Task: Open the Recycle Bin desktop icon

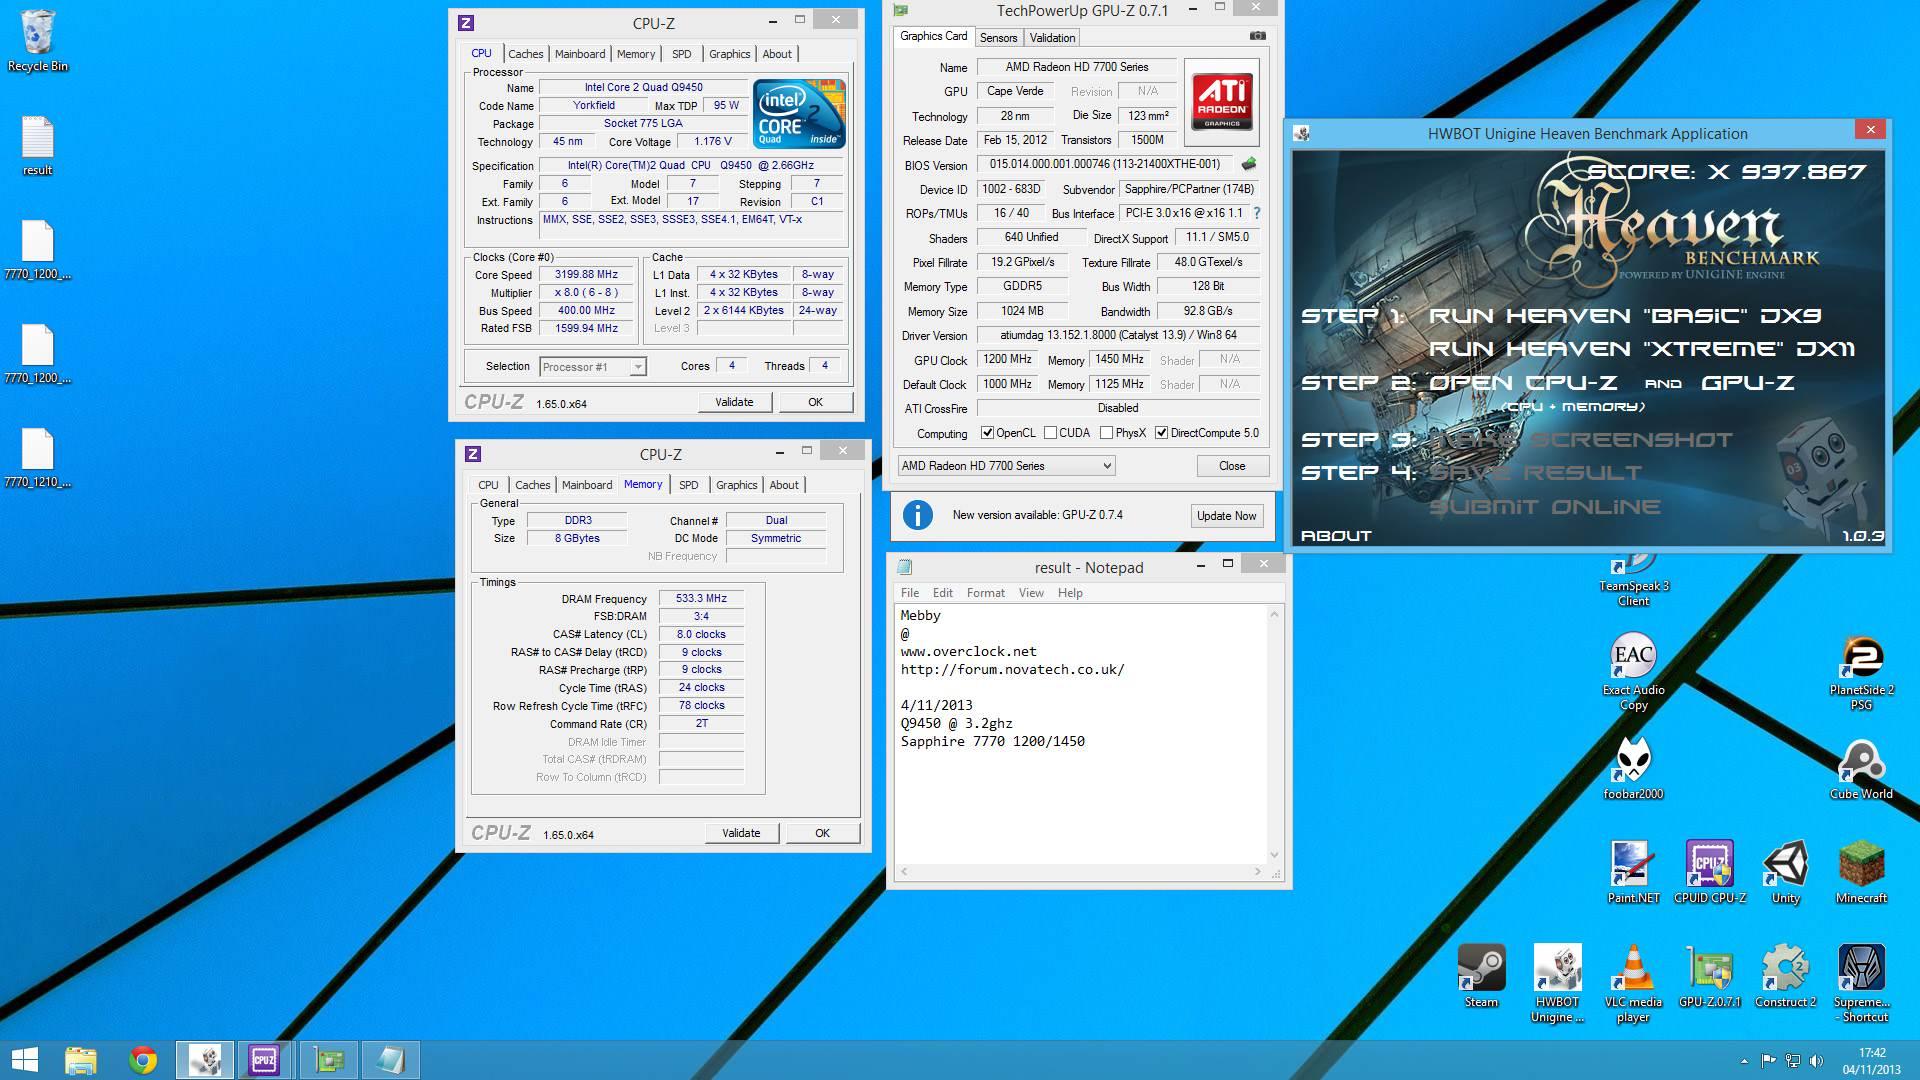Action: (37, 40)
